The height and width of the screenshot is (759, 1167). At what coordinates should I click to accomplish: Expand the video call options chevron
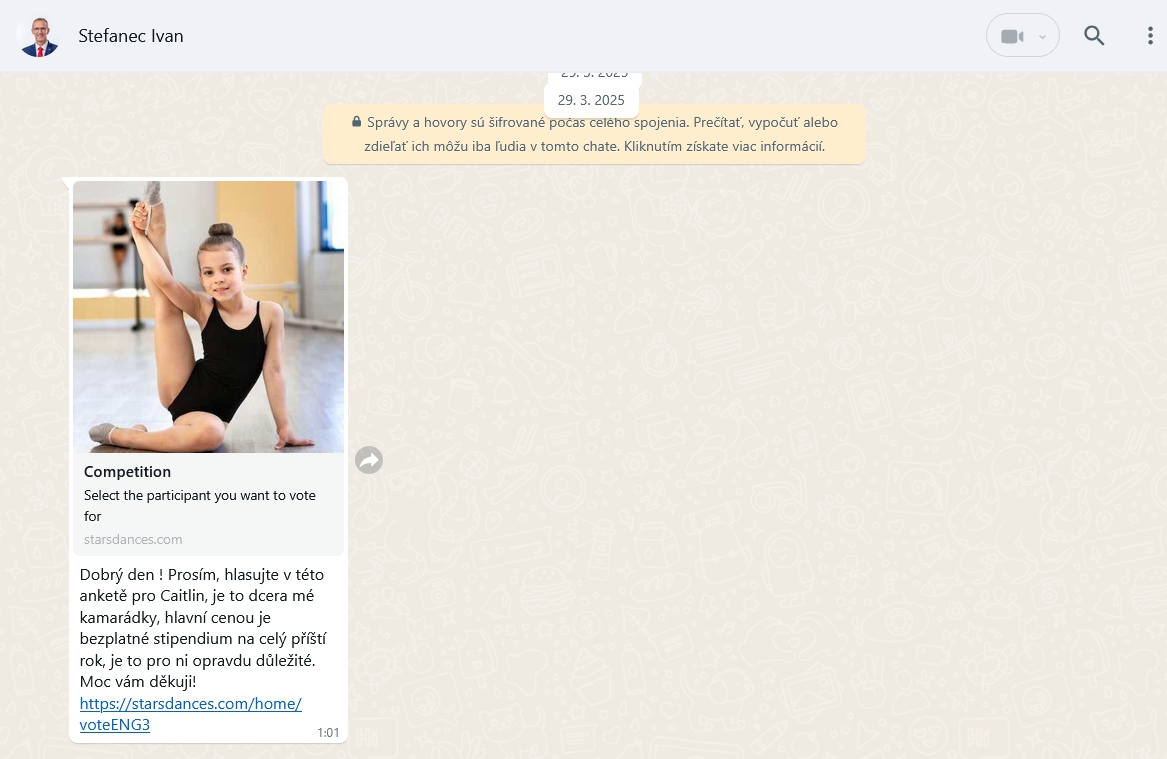click(1042, 37)
